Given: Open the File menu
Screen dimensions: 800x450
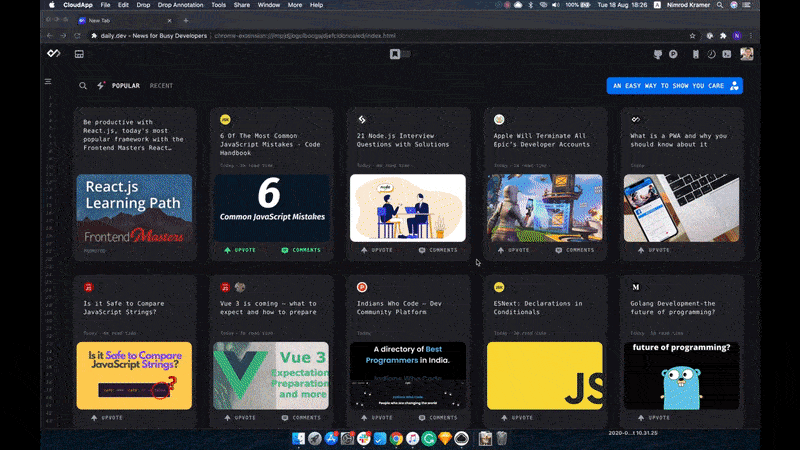Looking at the screenshot, I should point(105,5).
